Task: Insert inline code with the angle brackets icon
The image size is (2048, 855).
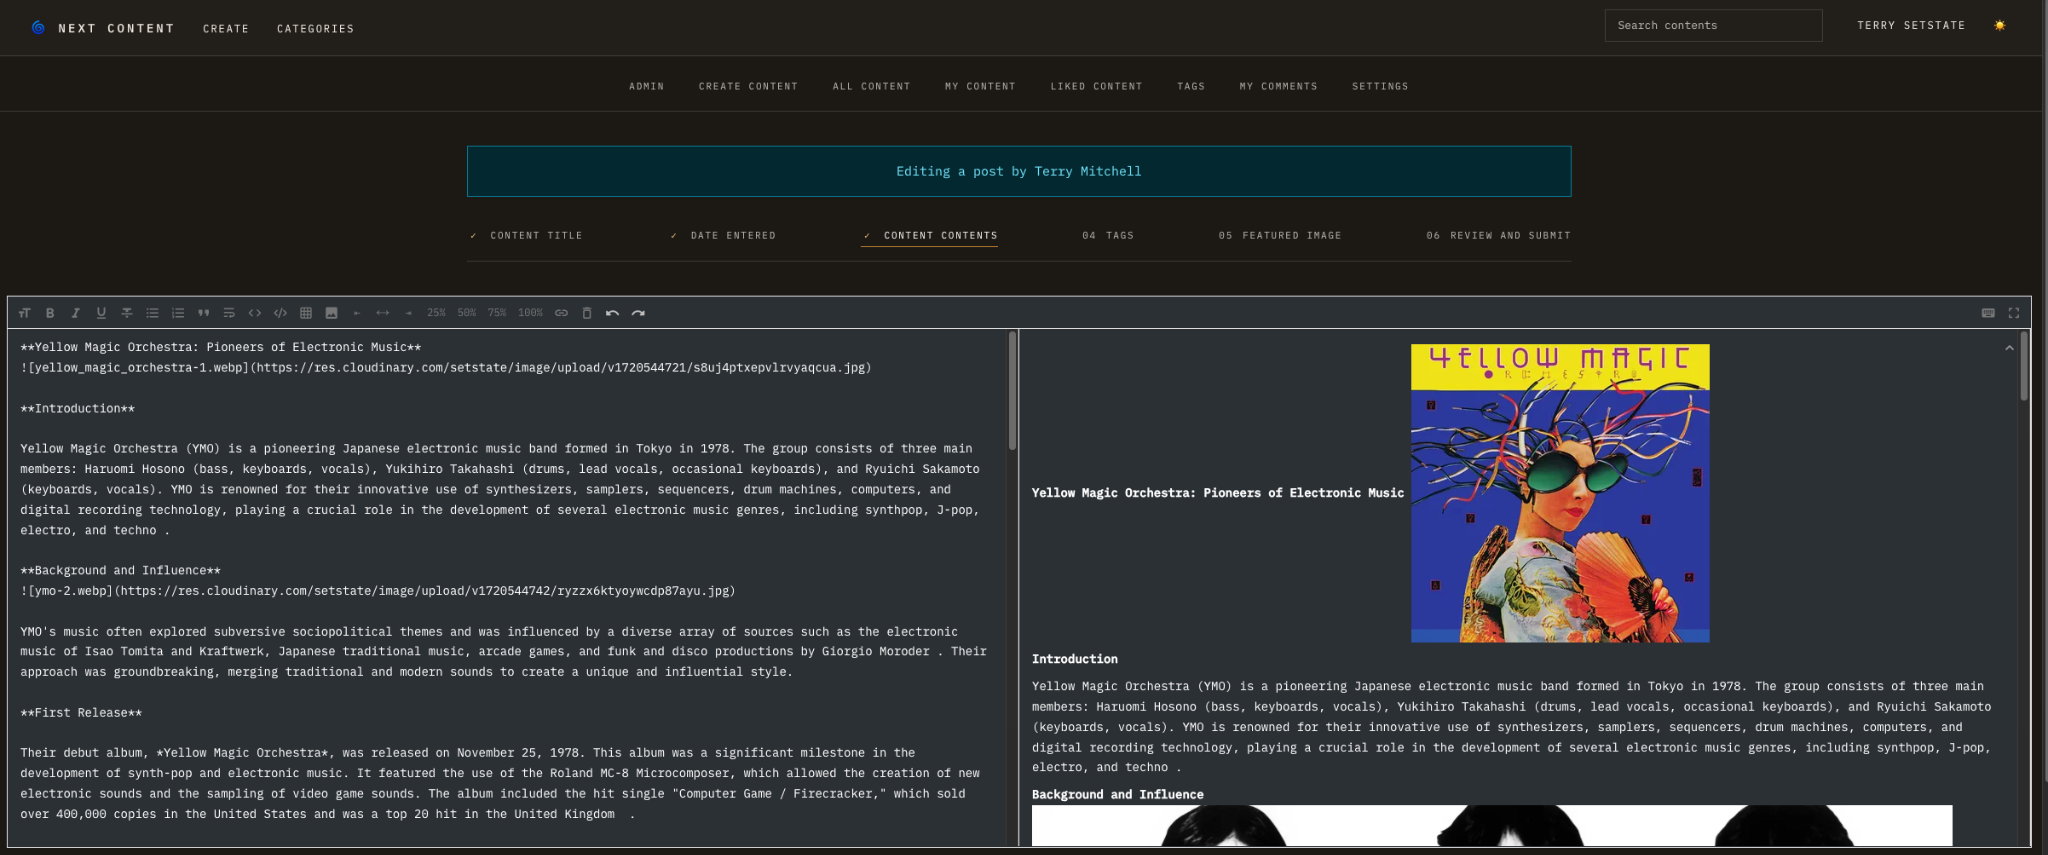Action: pos(255,313)
